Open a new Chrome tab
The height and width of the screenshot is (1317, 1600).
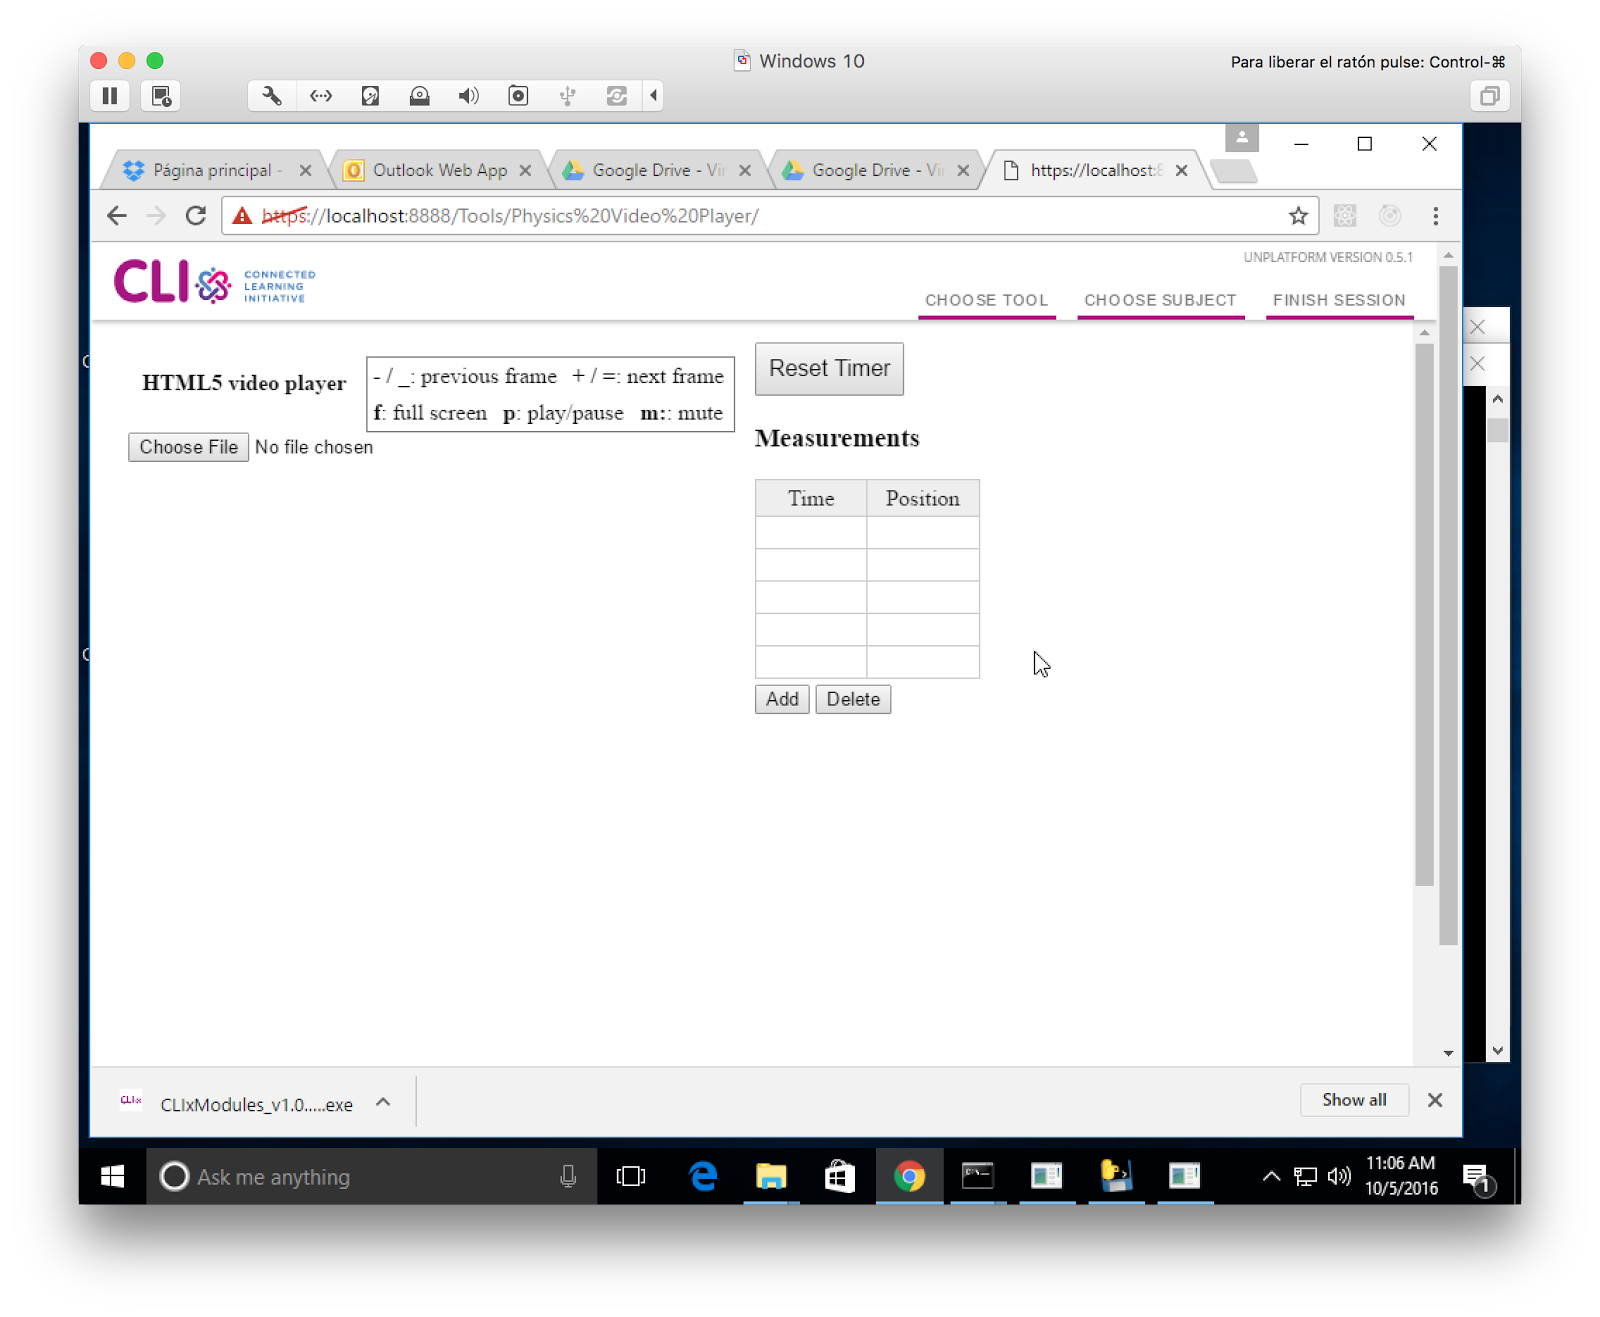point(1234,171)
